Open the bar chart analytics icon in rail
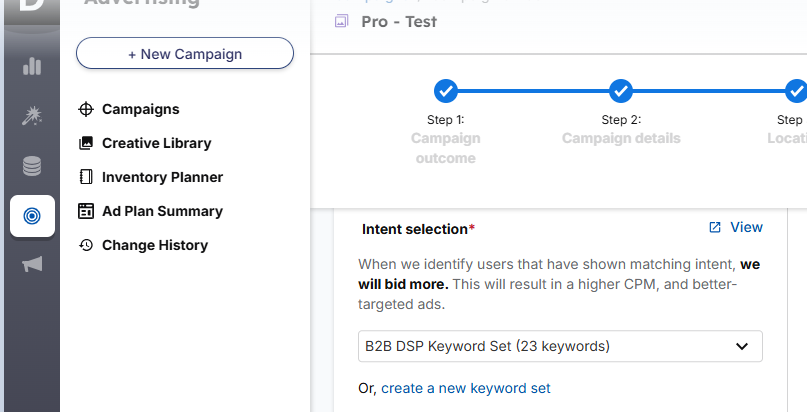Image resolution: width=807 pixels, height=412 pixels. click(32, 66)
